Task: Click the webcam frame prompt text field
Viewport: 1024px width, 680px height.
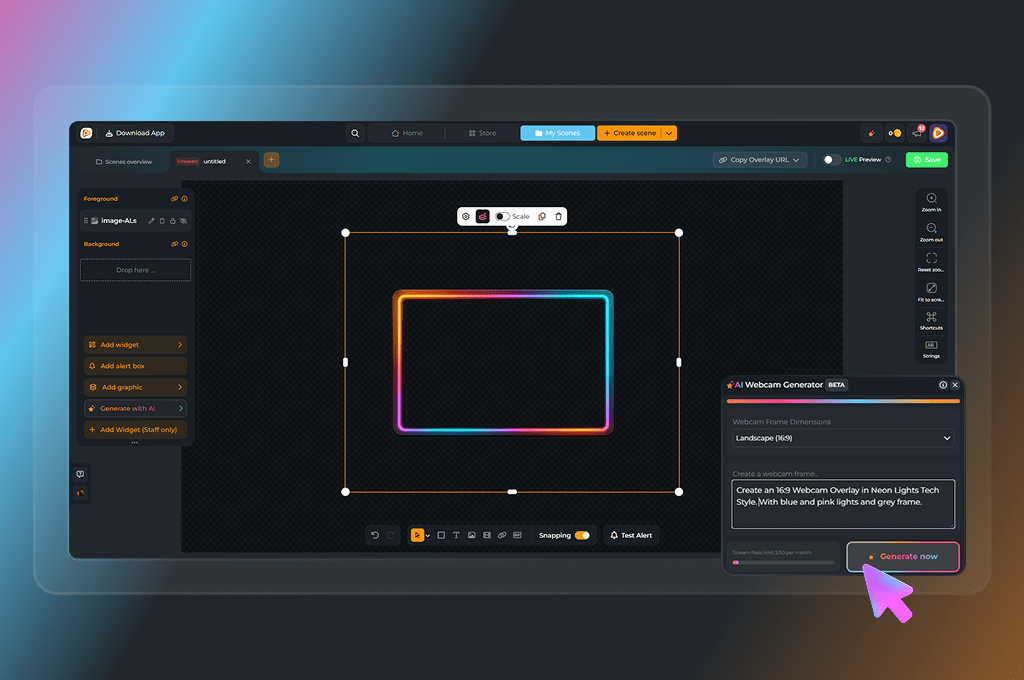Action: [x=843, y=503]
